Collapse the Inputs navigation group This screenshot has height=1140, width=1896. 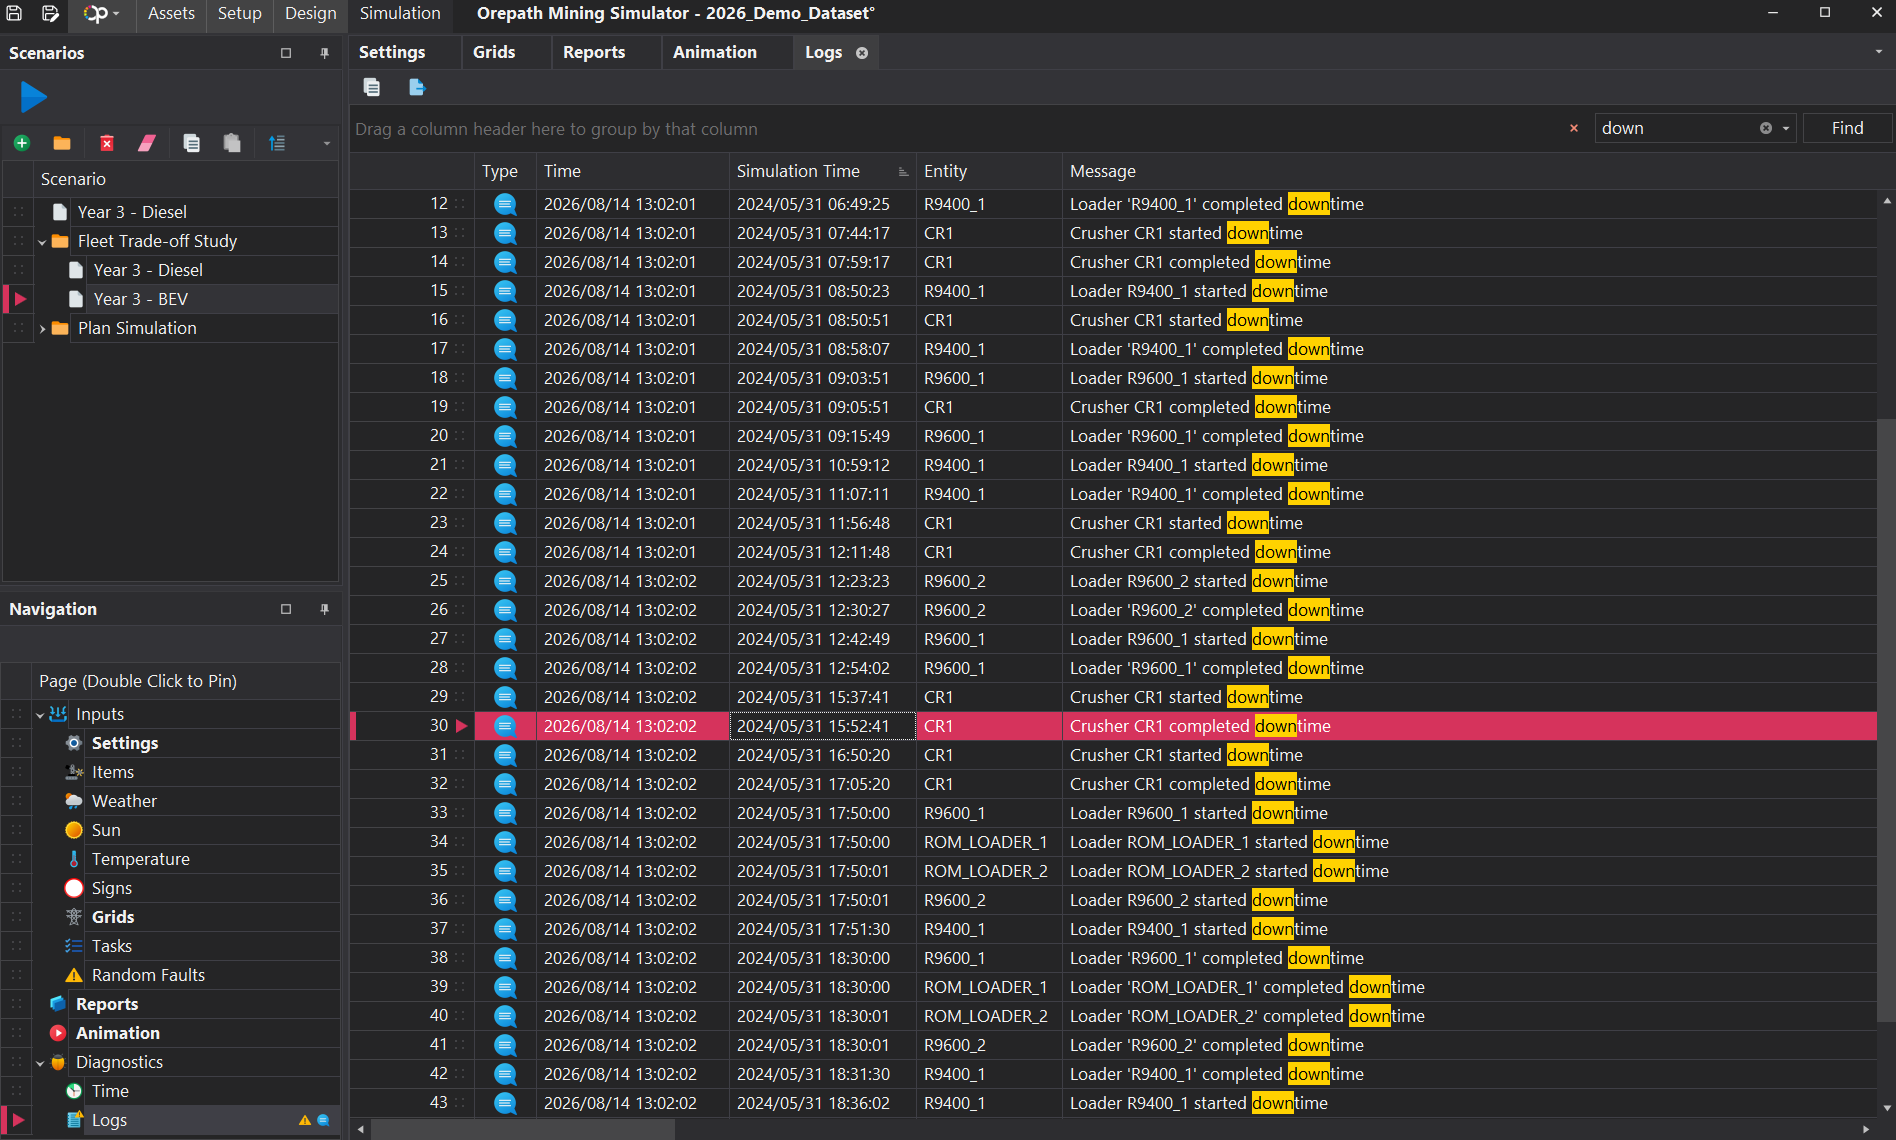click(40, 715)
